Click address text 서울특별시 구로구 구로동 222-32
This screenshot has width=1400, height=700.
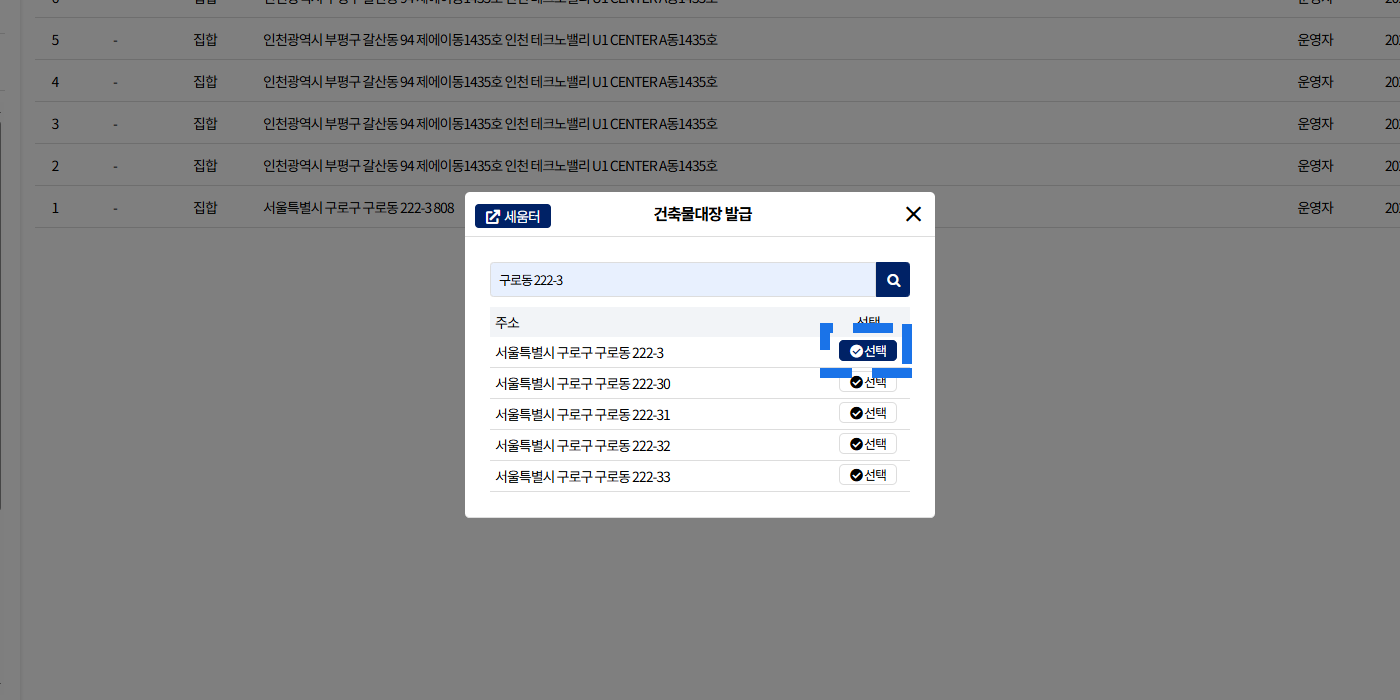(x=582, y=446)
